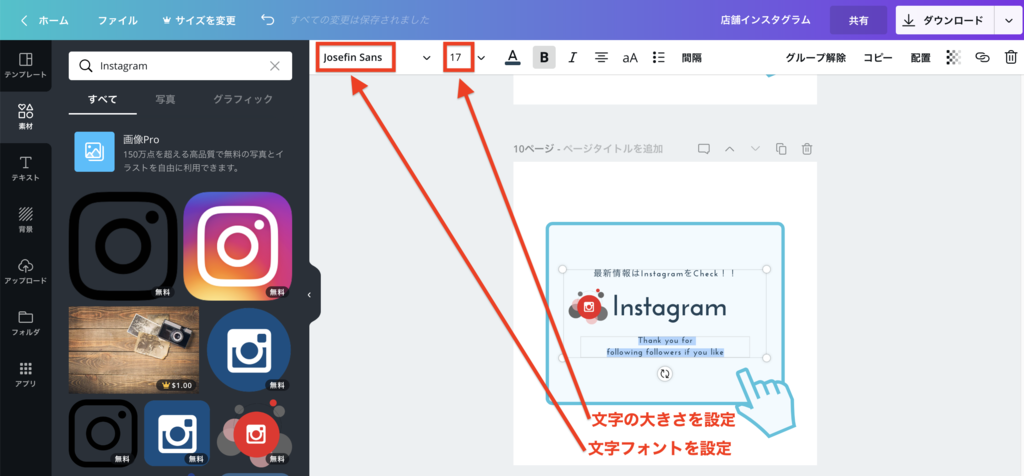
Task: Click the 共有 share button
Action: [x=858, y=20]
